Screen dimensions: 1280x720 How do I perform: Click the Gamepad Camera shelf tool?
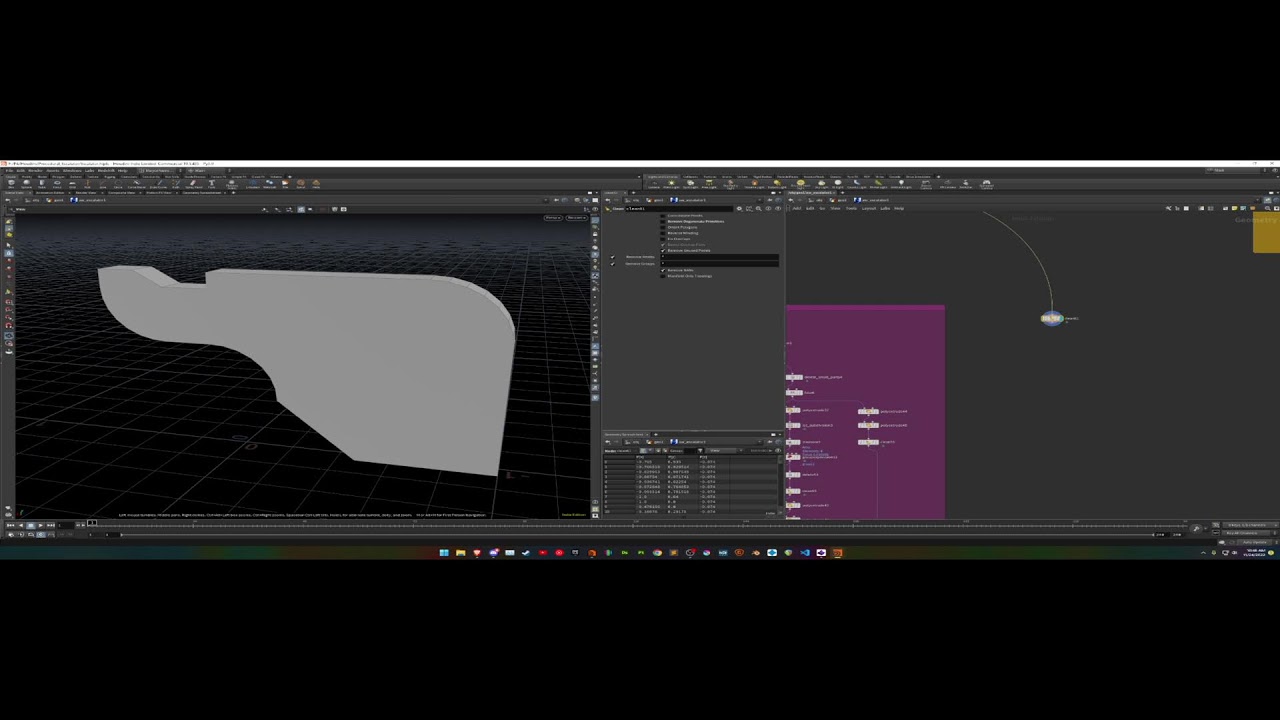[x=987, y=184]
